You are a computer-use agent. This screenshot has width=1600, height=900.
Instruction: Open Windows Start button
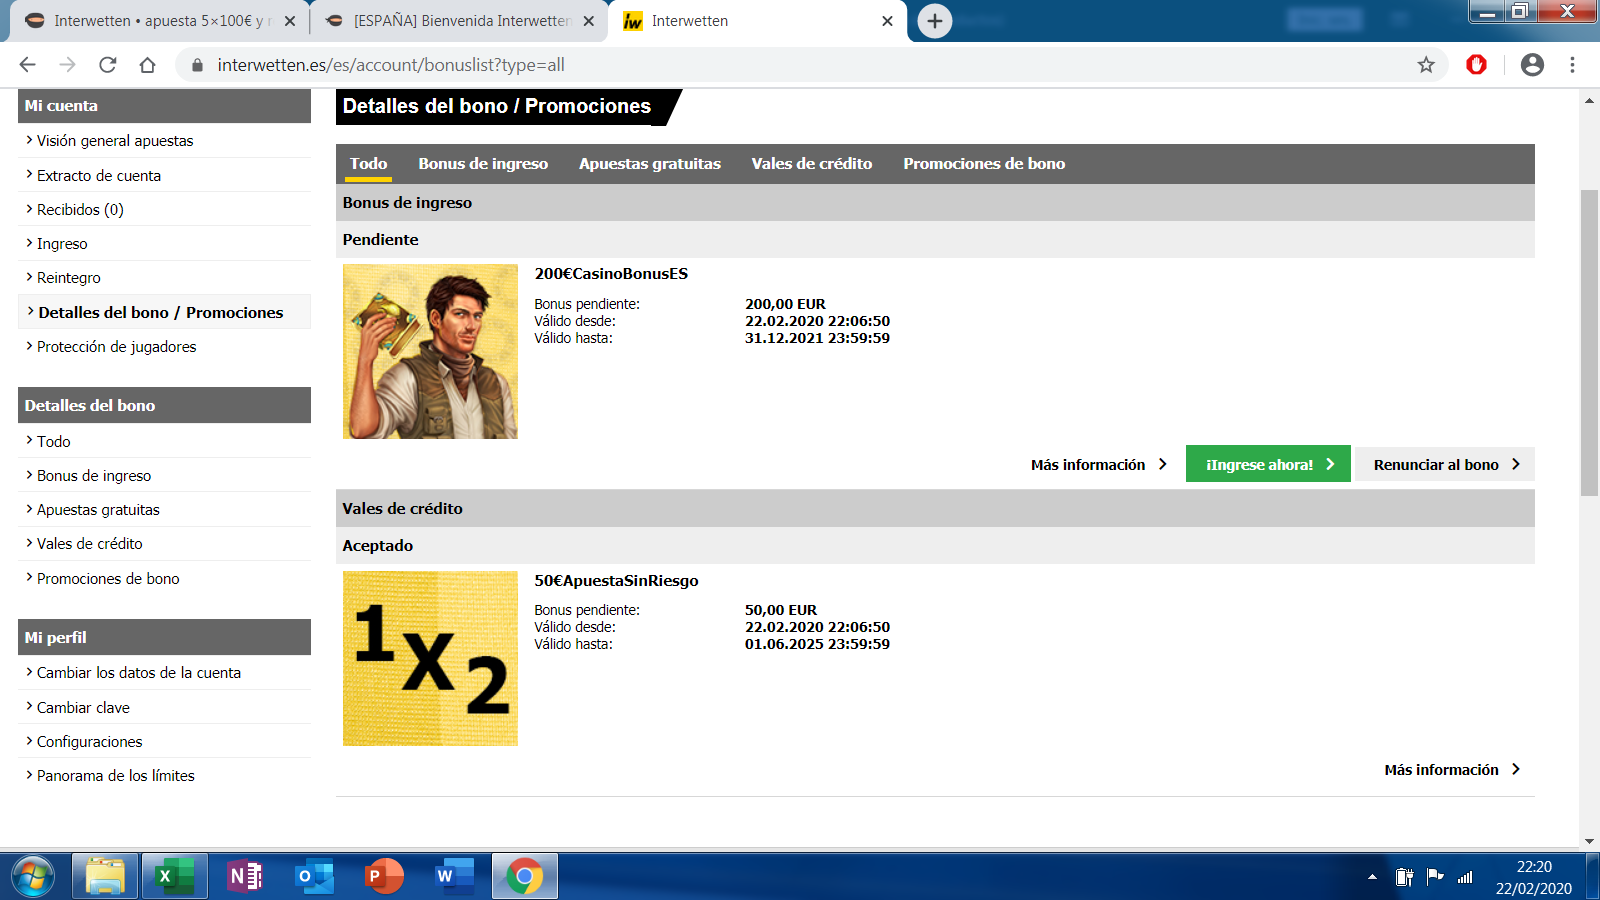coord(33,877)
